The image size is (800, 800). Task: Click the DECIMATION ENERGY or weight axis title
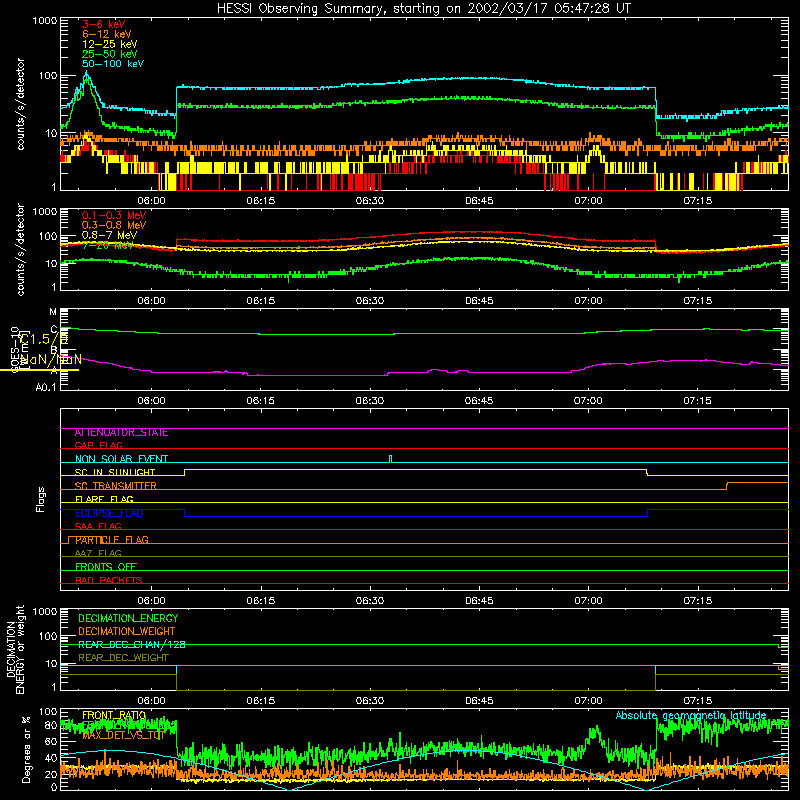(15, 649)
